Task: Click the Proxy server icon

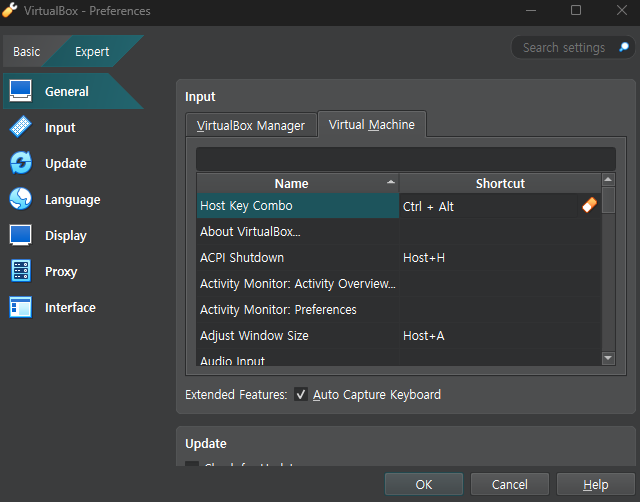Action: [20, 271]
